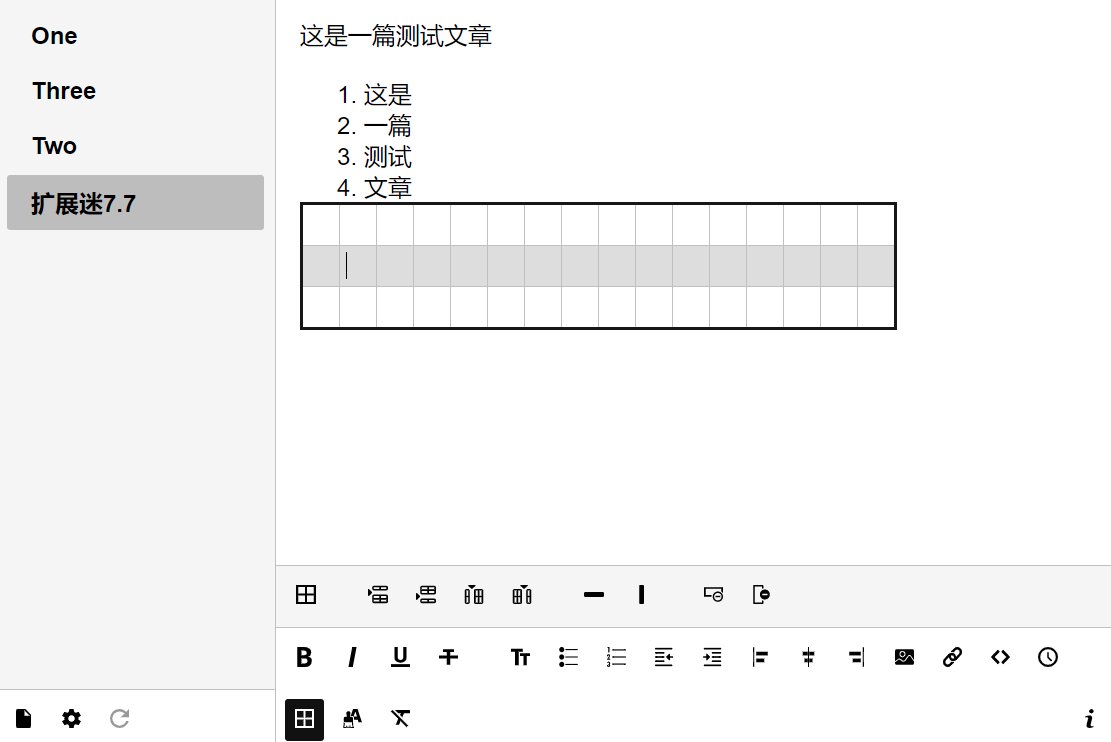The height and width of the screenshot is (742, 1111).
Task: Insert a numbered list
Action: (x=616, y=658)
